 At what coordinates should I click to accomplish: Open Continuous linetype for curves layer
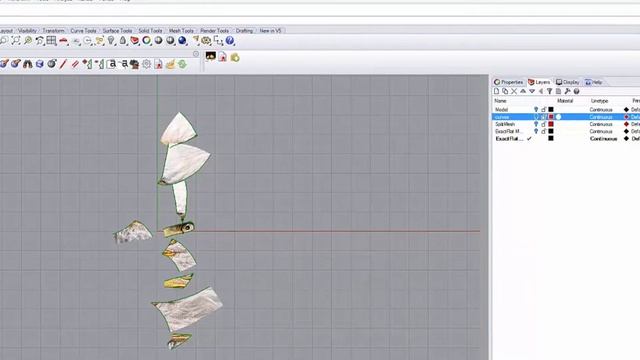601,117
